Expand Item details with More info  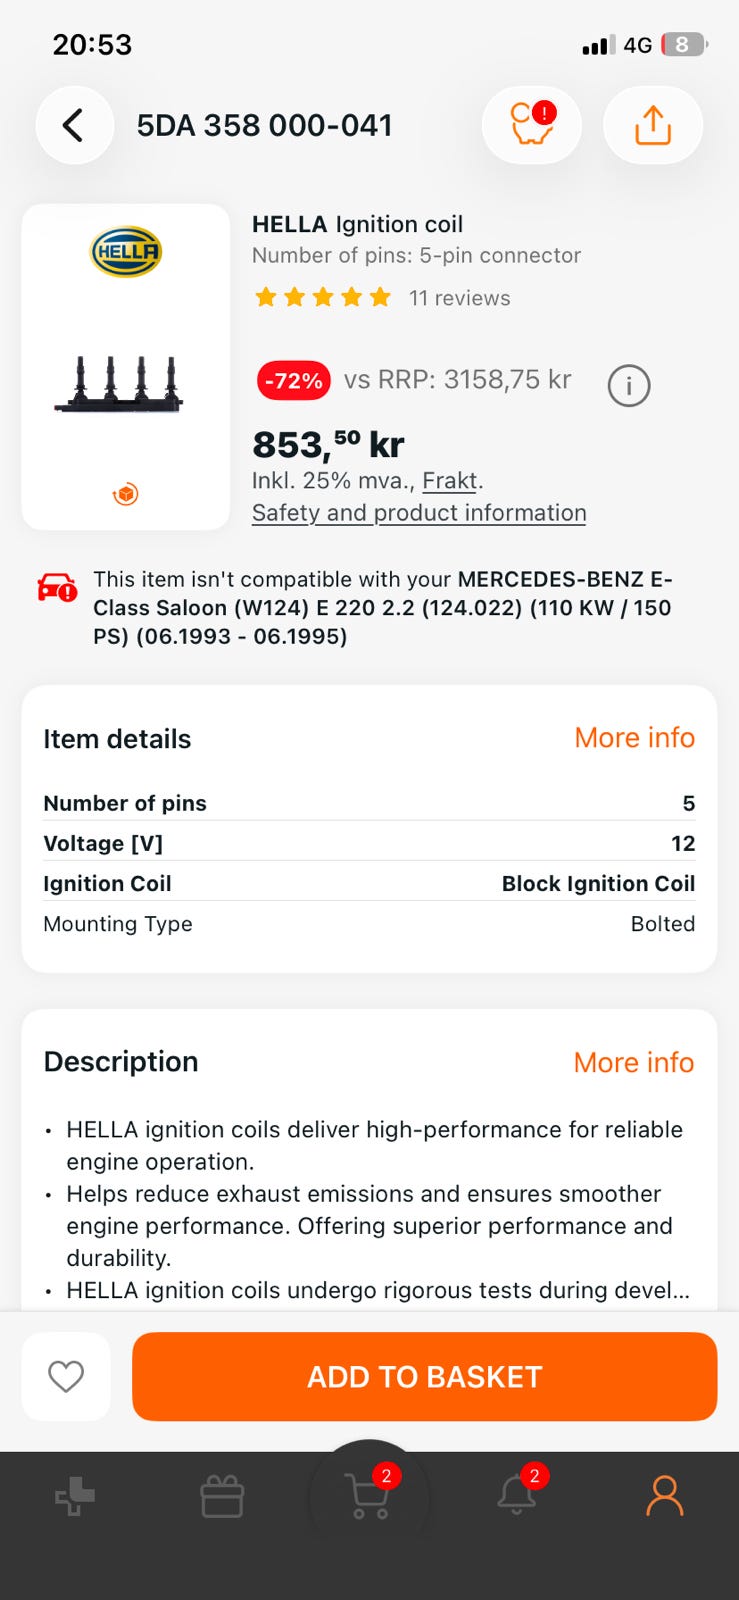634,738
